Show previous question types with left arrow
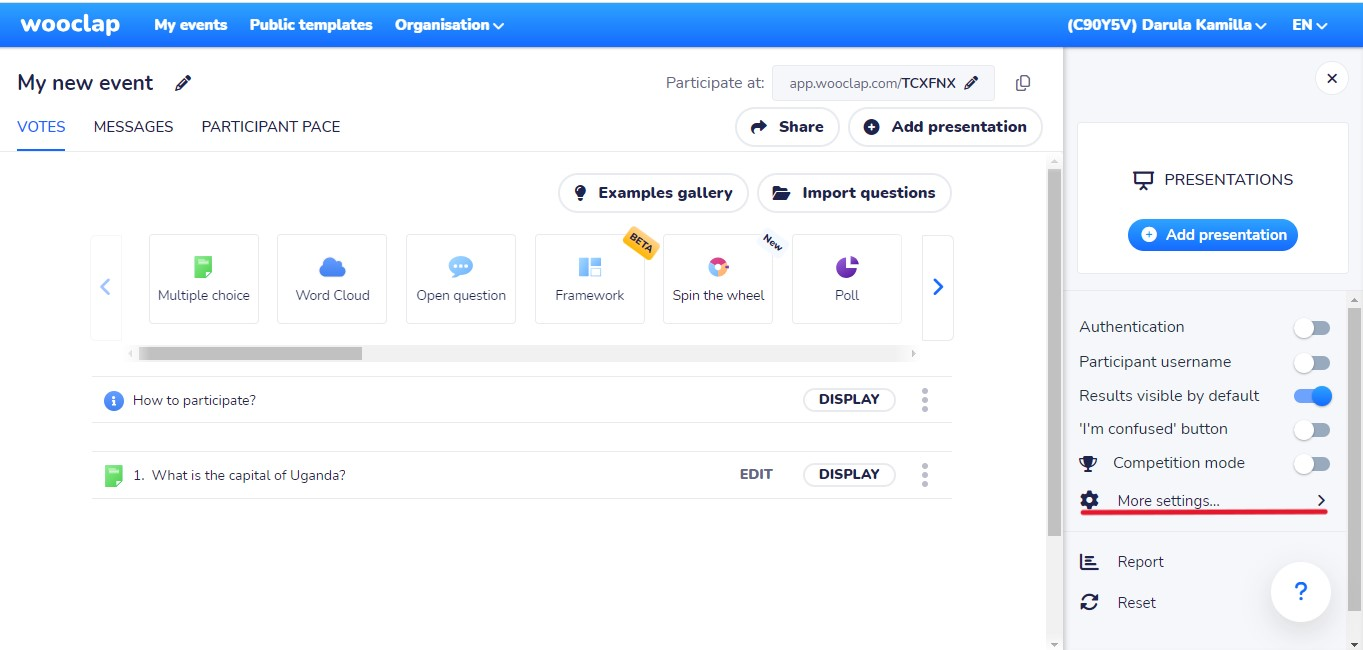This screenshot has width=1363, height=650. pos(106,288)
